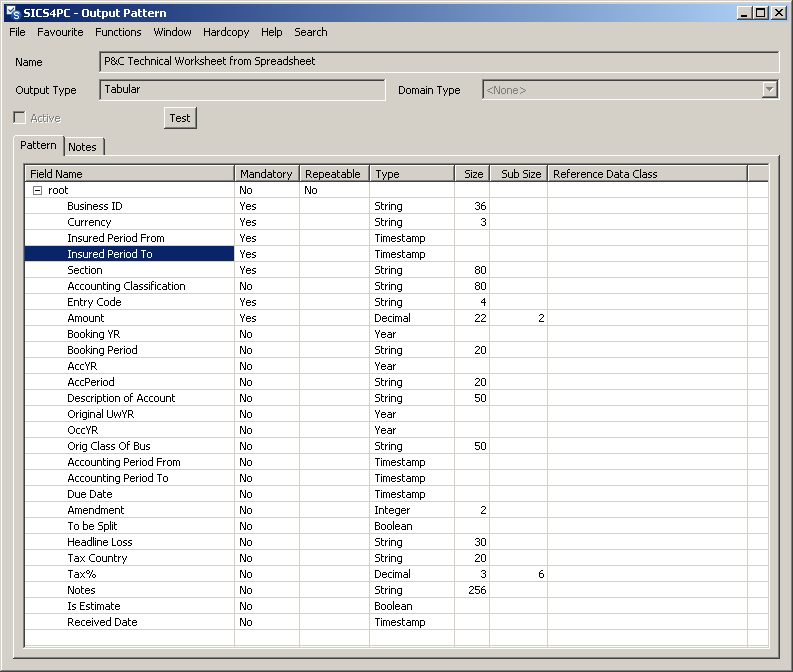Switch to the Notes tab
Screen dimensions: 793x672
tap(83, 147)
